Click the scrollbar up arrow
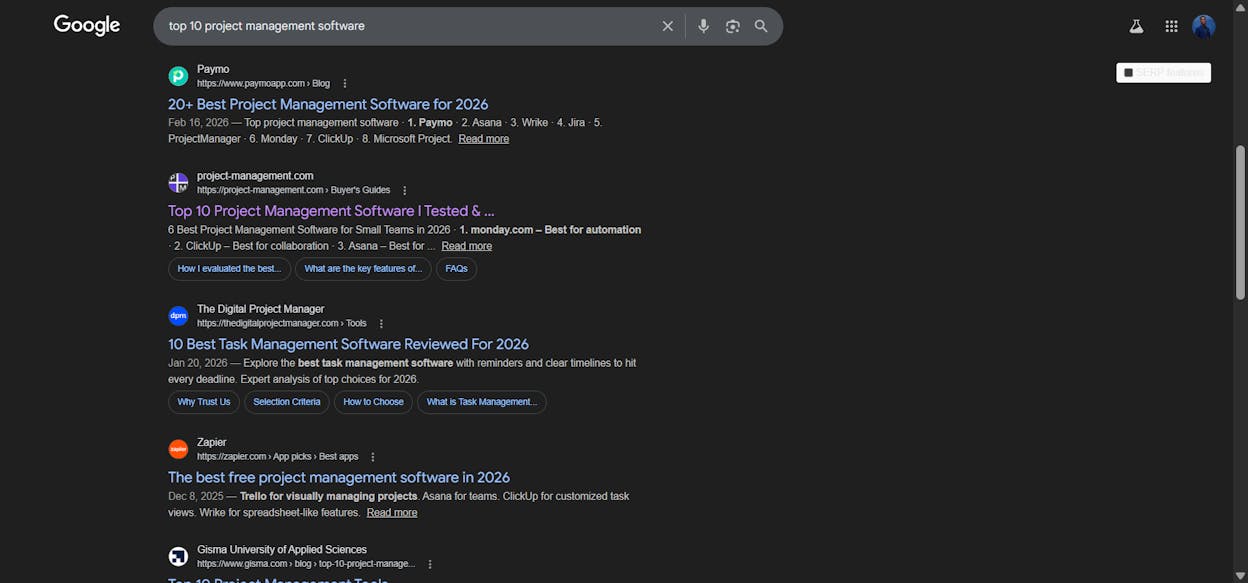 tap(1241, 7)
